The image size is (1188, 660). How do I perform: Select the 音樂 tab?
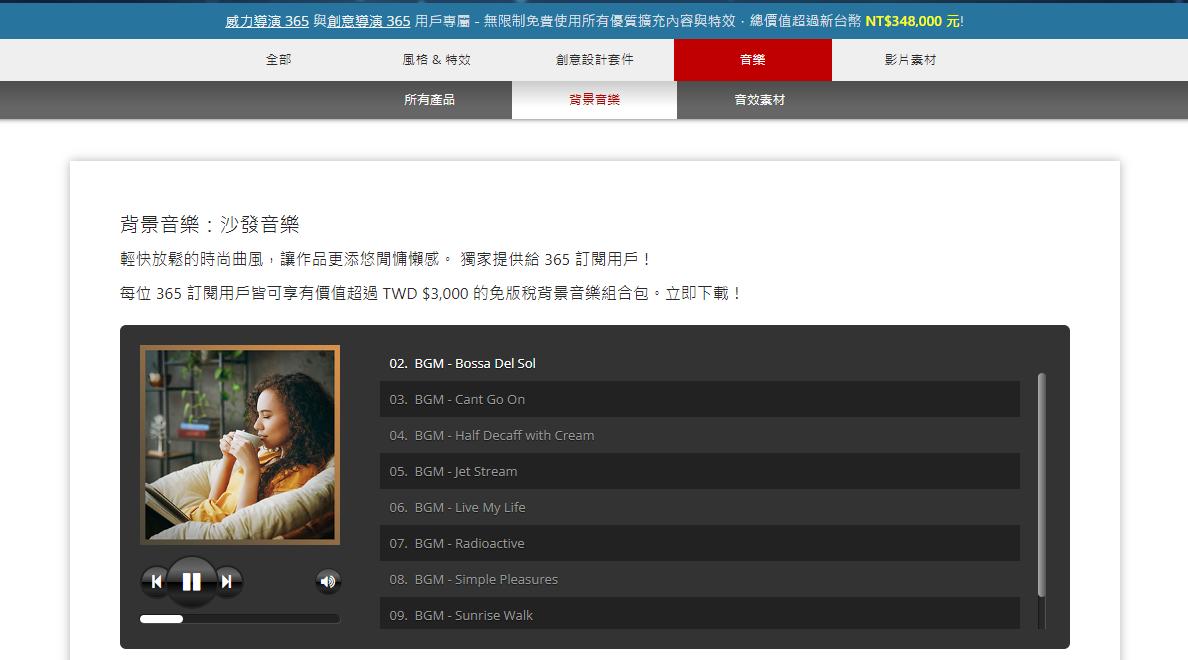click(x=752, y=60)
